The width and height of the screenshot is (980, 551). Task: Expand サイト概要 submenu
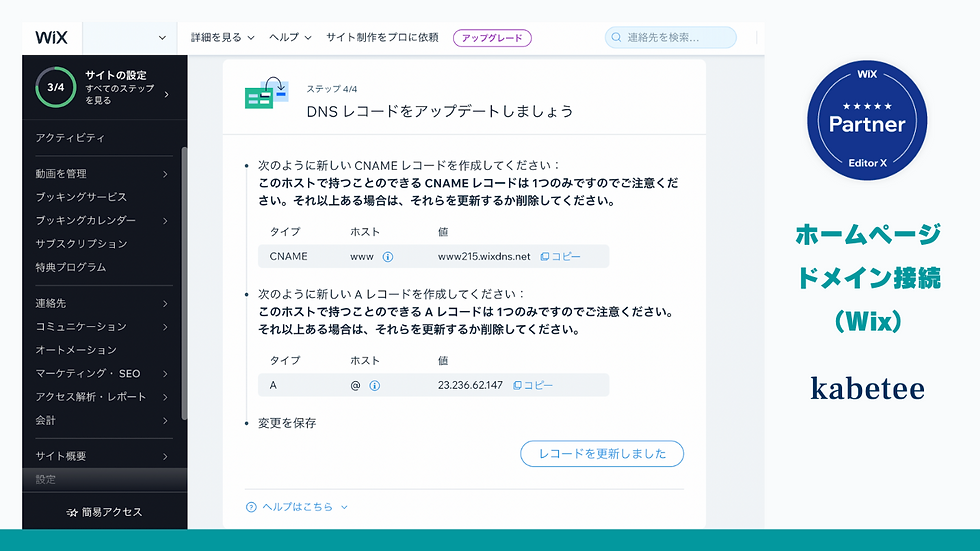(165, 456)
